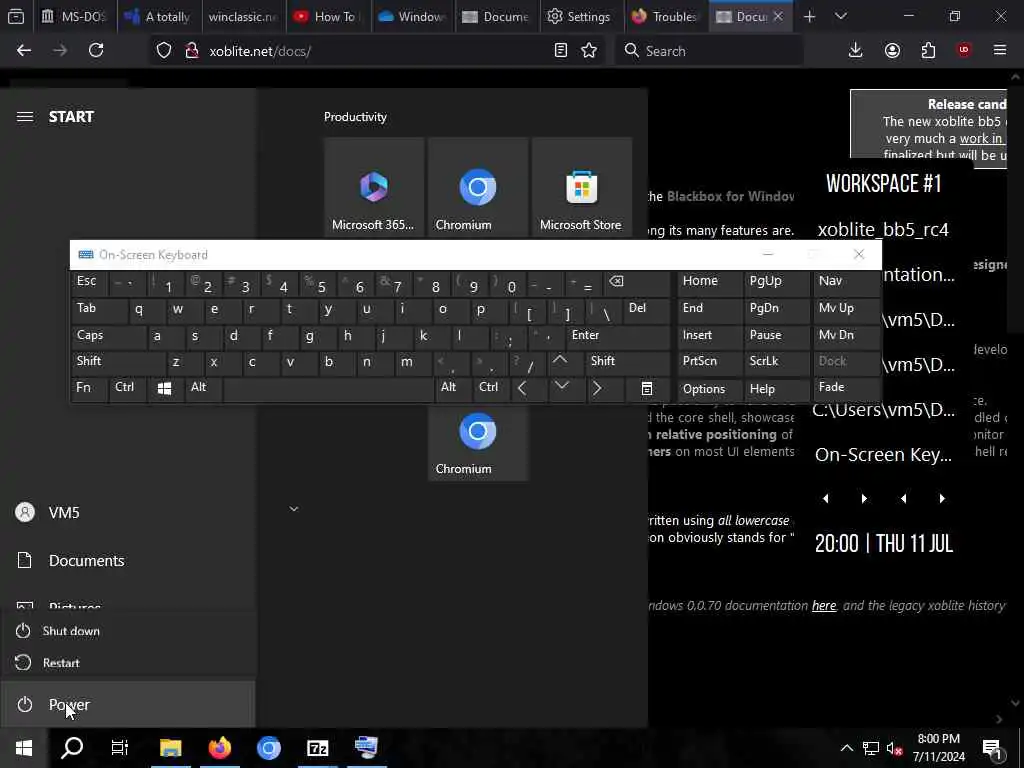Click Windows Start button on taskbar

pyautogui.click(x=24, y=748)
